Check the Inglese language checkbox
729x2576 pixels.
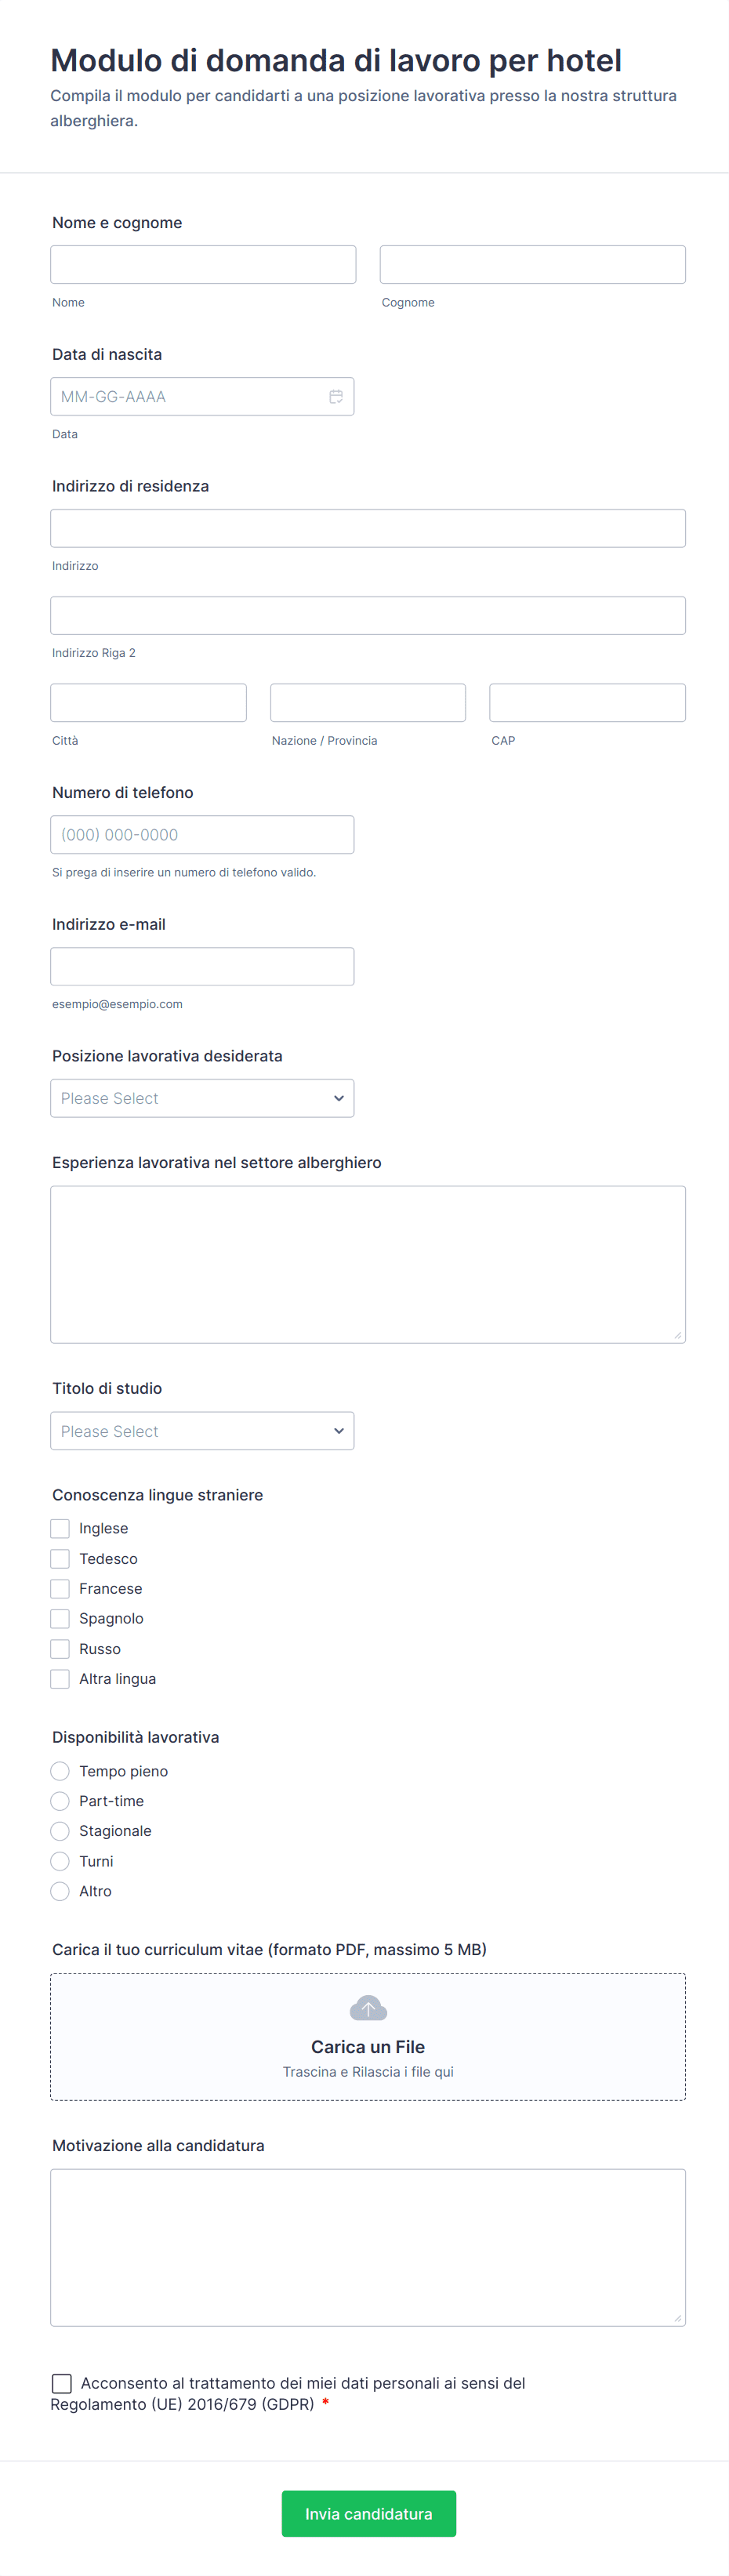(x=60, y=1528)
